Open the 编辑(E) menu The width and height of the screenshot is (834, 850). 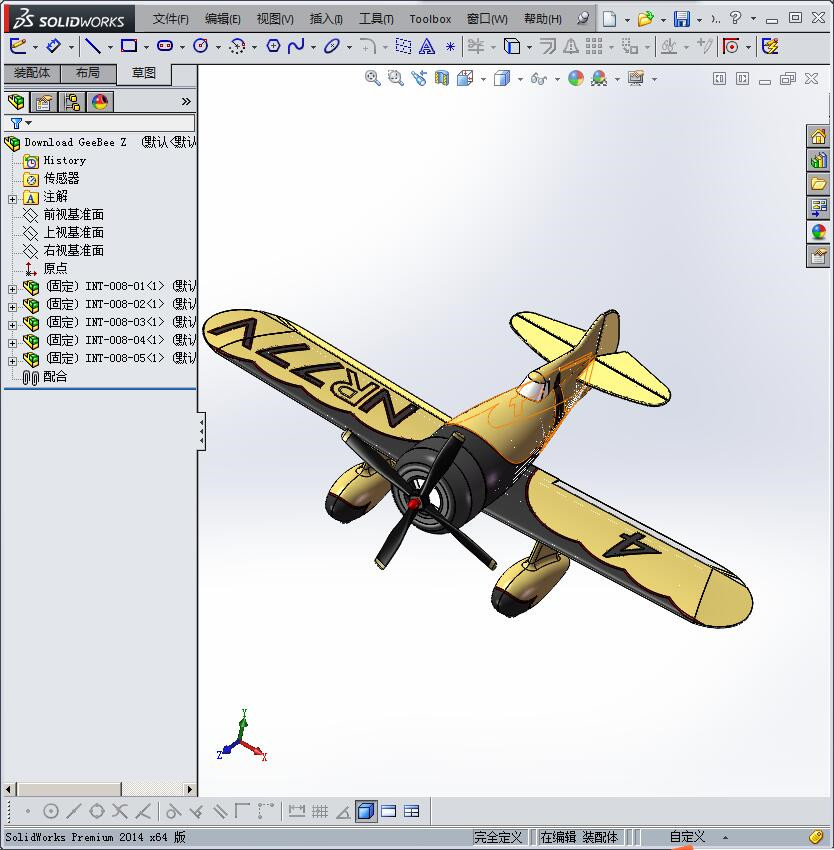[x=222, y=19]
